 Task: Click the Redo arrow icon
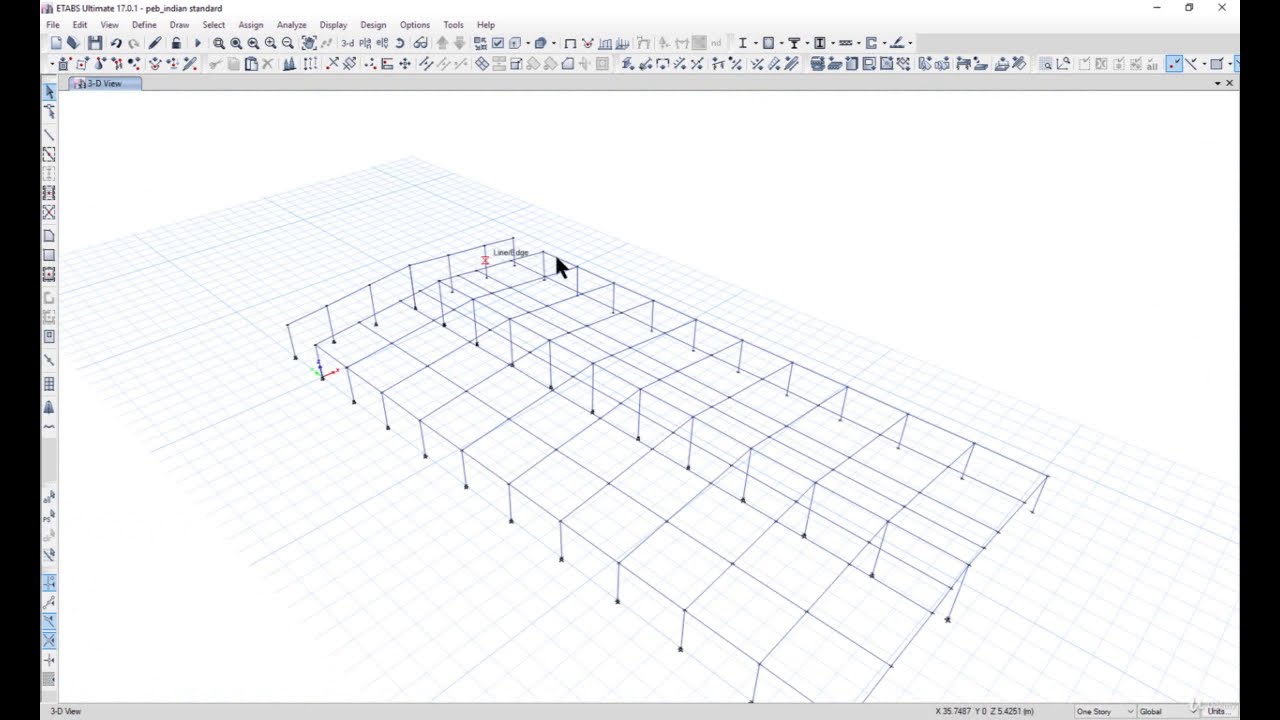(x=134, y=43)
